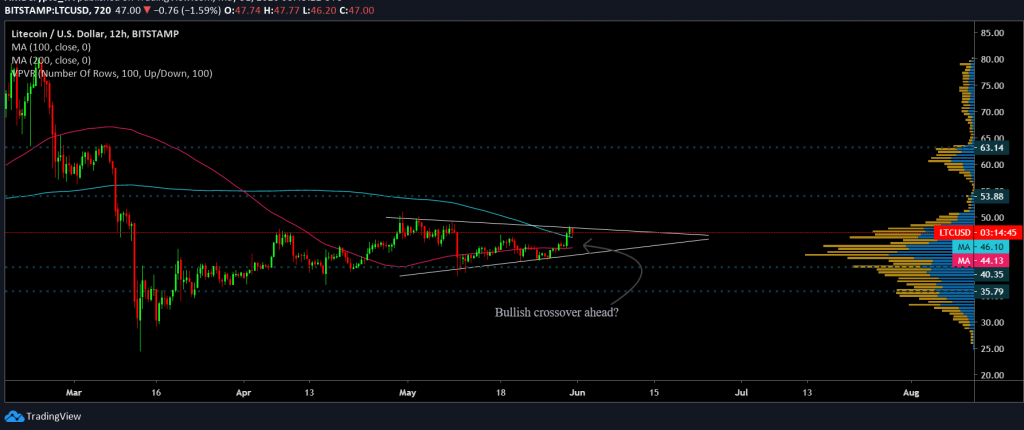Click the 'MA (200, close, 0)' indicator label

click(50, 60)
